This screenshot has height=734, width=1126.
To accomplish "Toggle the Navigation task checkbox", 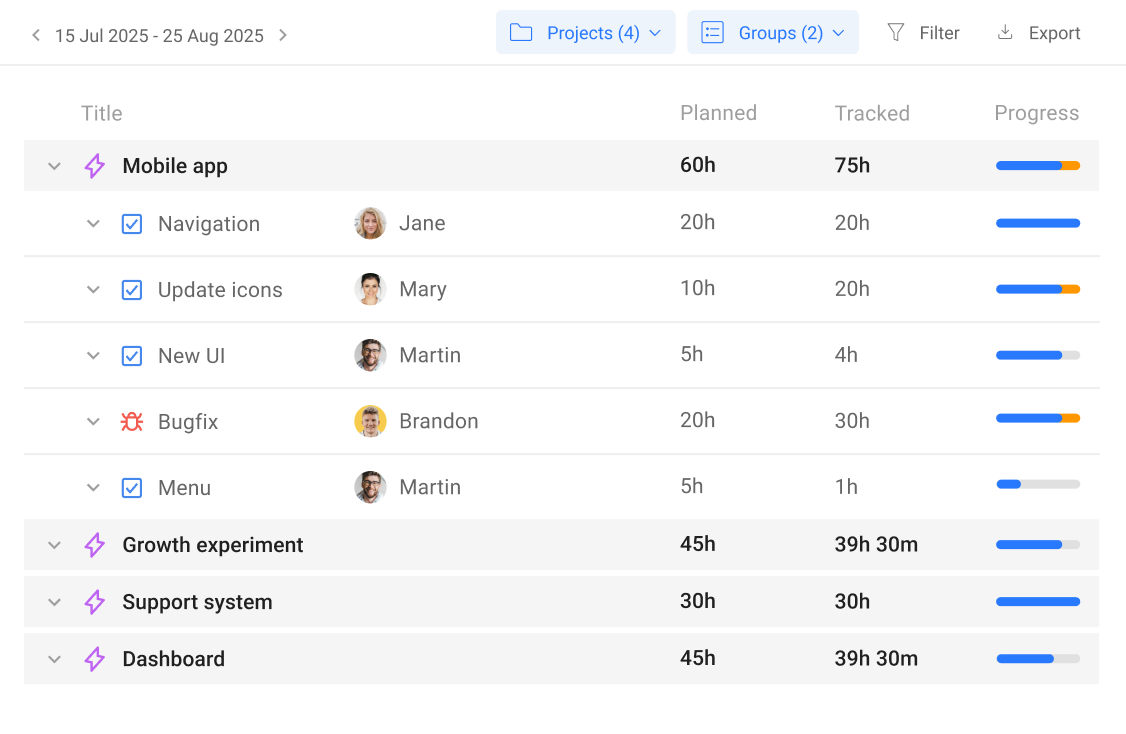I will click(x=132, y=224).
